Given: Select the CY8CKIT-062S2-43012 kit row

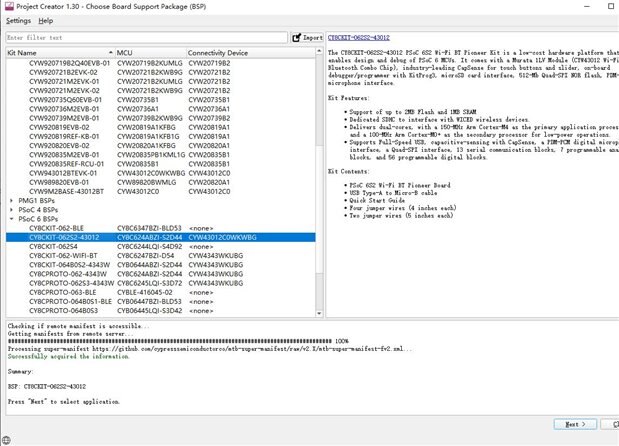Looking at the screenshot, I should tap(161, 237).
